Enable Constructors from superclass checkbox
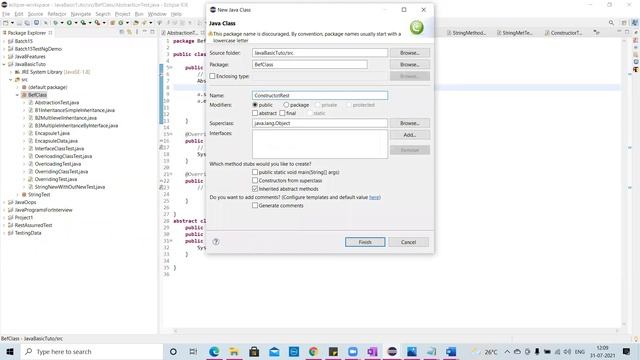This screenshot has height=360, width=640. pyautogui.click(x=255, y=180)
